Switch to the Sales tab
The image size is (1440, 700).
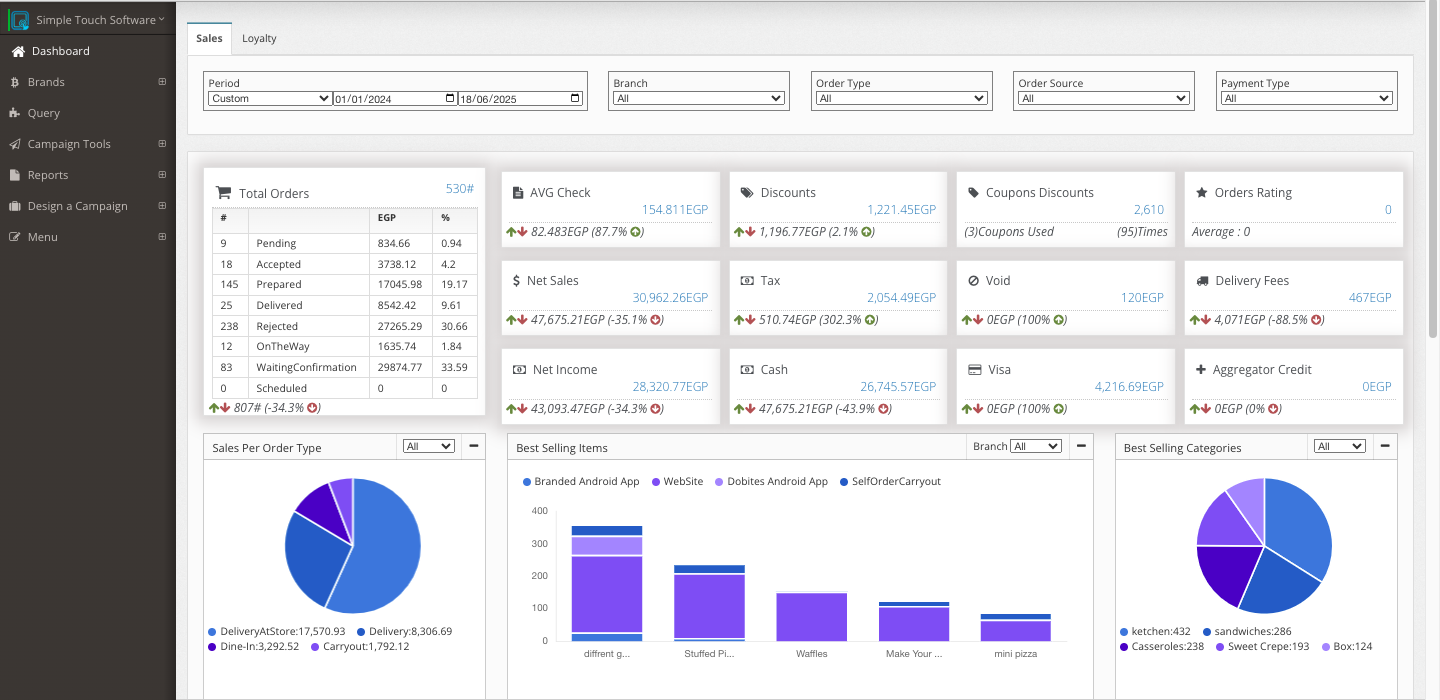pyautogui.click(x=209, y=38)
